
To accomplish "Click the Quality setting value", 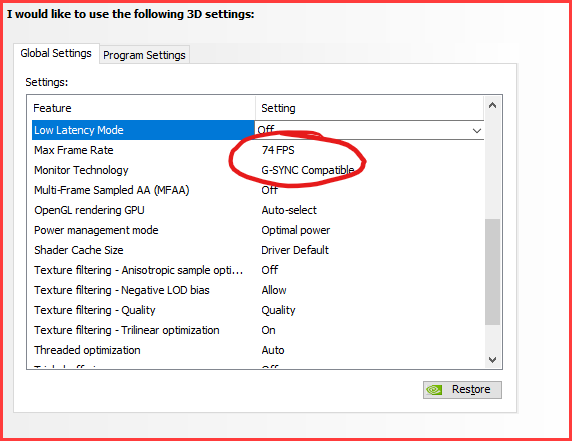I will 278,310.
